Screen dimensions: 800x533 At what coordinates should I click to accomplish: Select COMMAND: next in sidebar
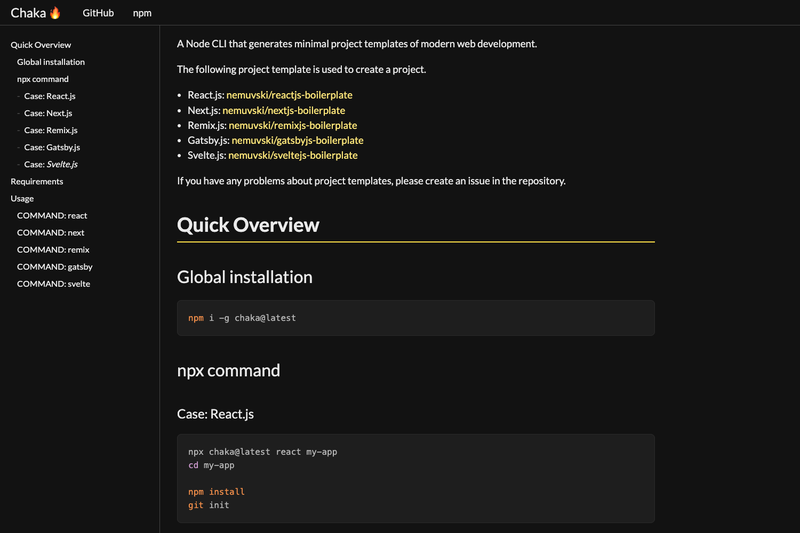coord(51,233)
